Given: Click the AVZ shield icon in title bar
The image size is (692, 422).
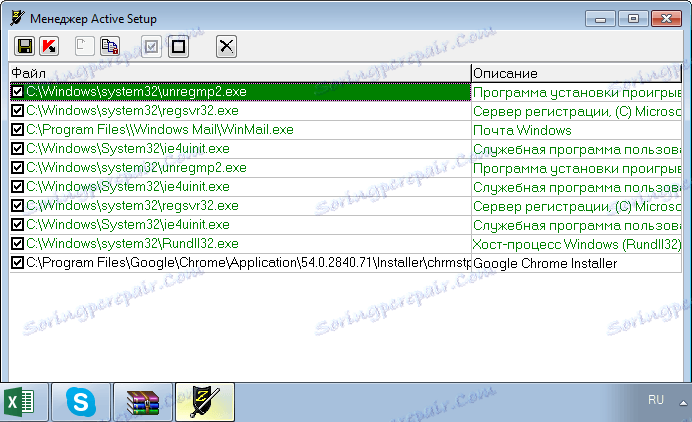Looking at the screenshot, I should 17,18.
